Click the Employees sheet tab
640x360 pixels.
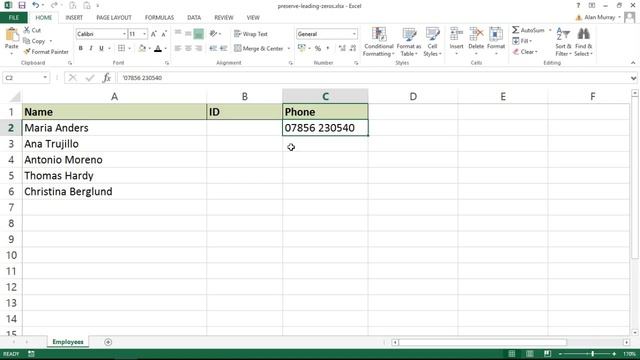[68, 342]
